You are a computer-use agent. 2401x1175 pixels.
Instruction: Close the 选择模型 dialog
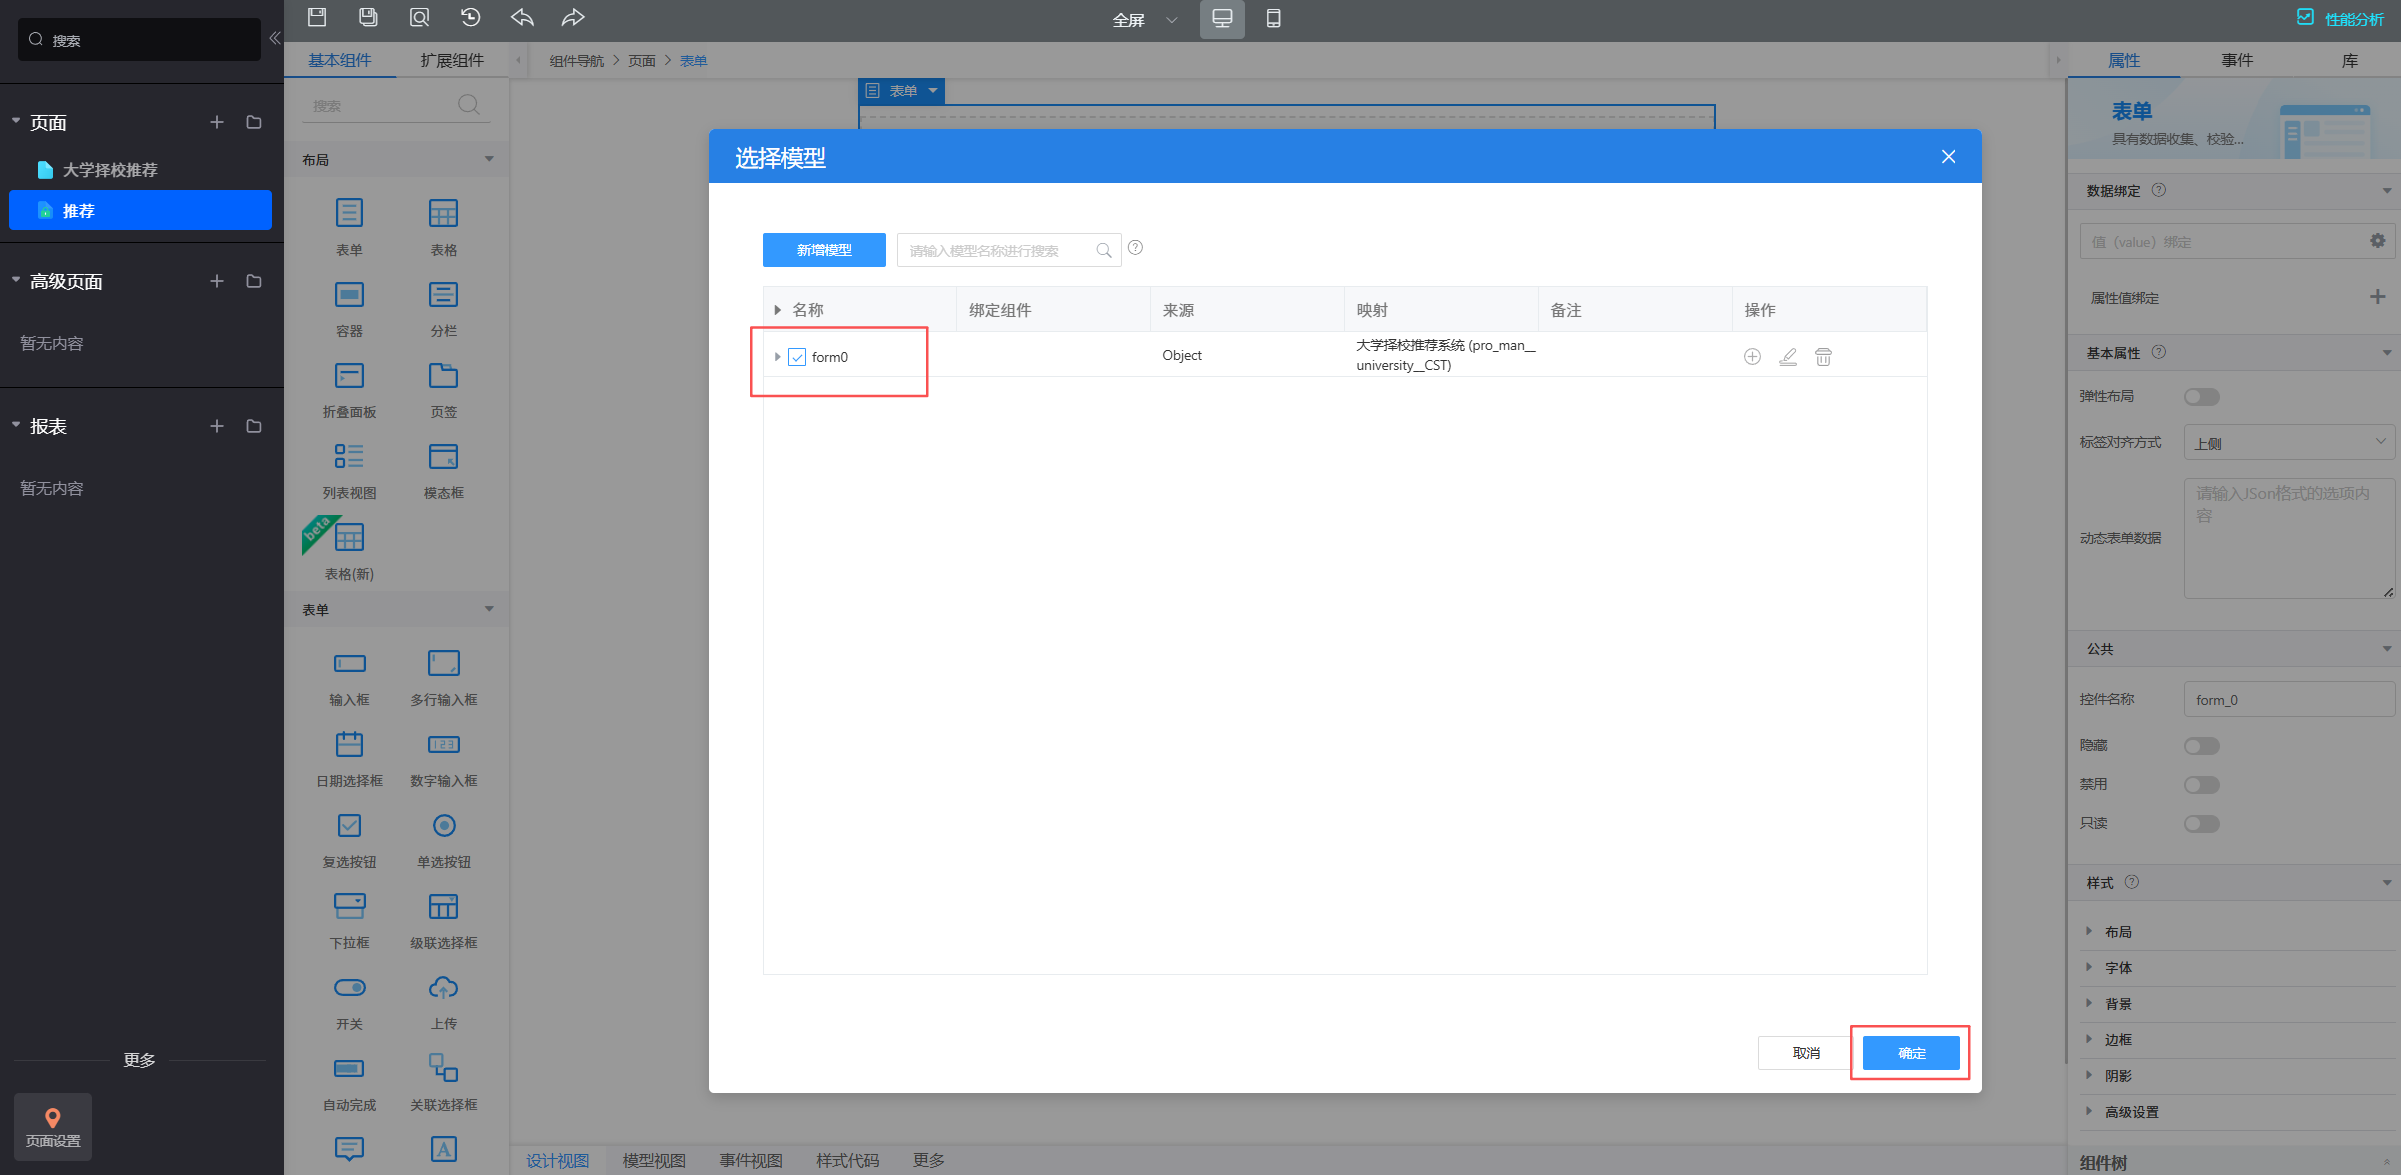click(1948, 157)
